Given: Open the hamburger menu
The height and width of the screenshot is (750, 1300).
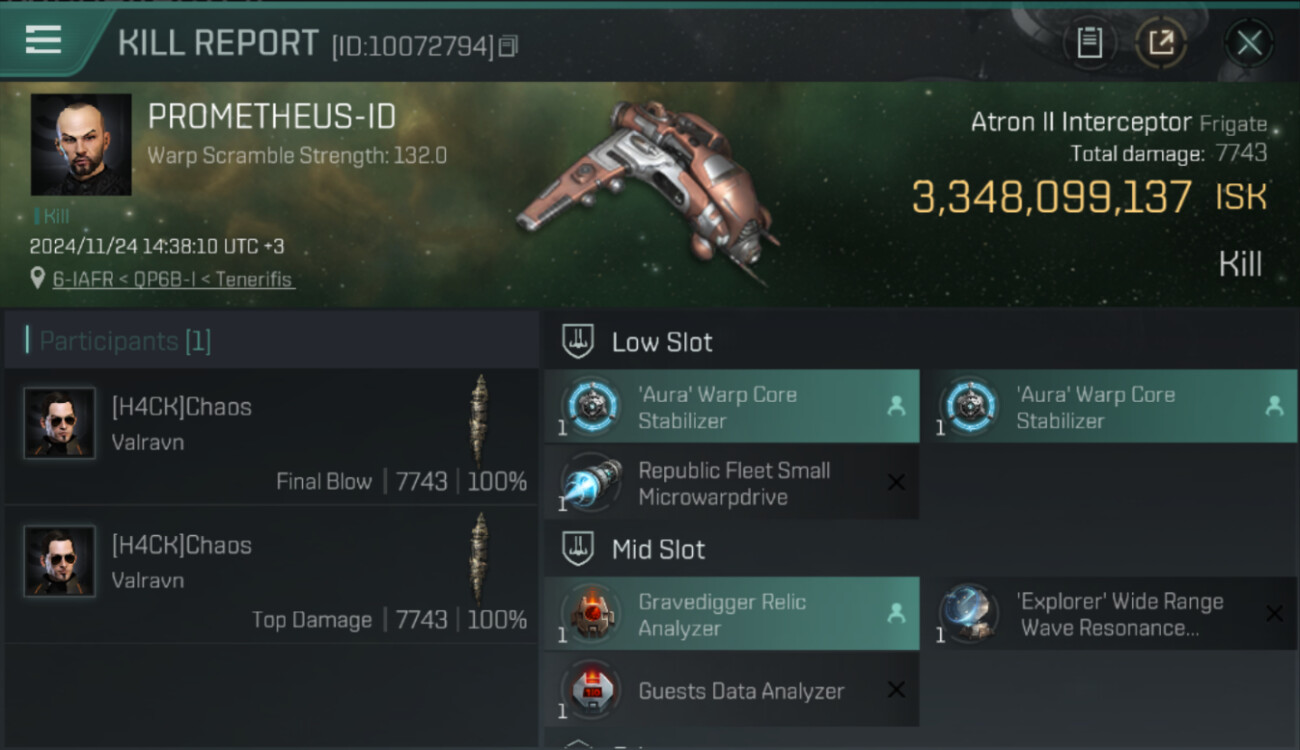Looking at the screenshot, I should [x=43, y=40].
